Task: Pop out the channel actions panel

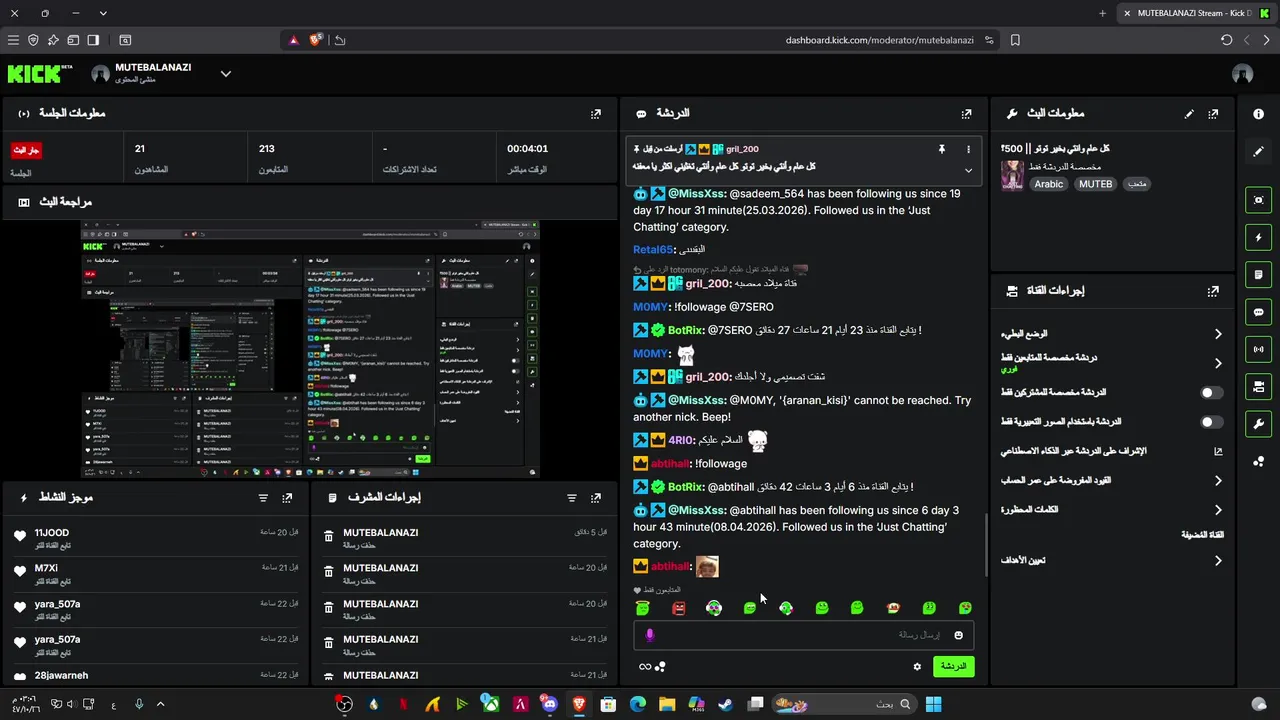Action: [1213, 291]
